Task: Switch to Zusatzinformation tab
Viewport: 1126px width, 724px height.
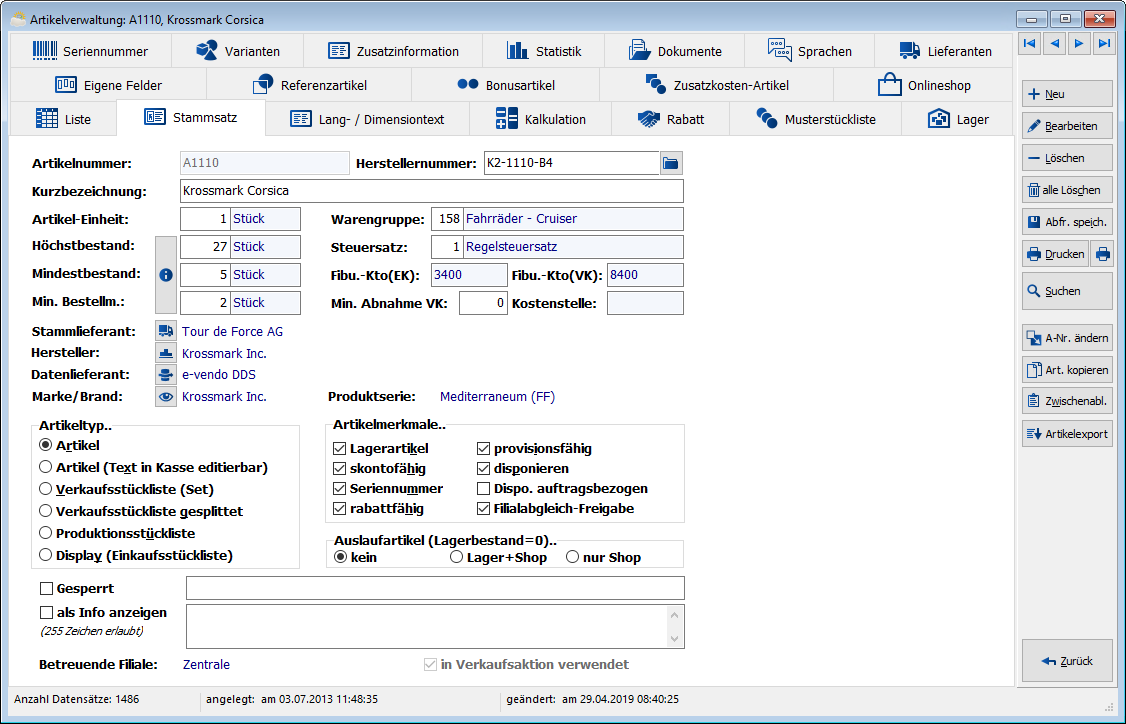Action: [x=393, y=51]
